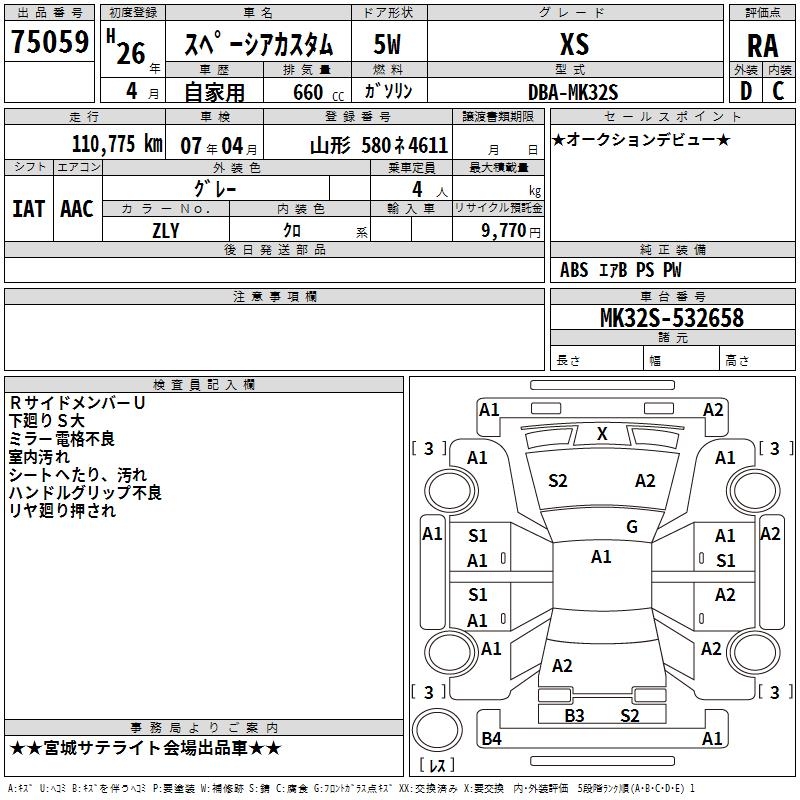Click the note ハンドルグリップ不良

point(86,492)
